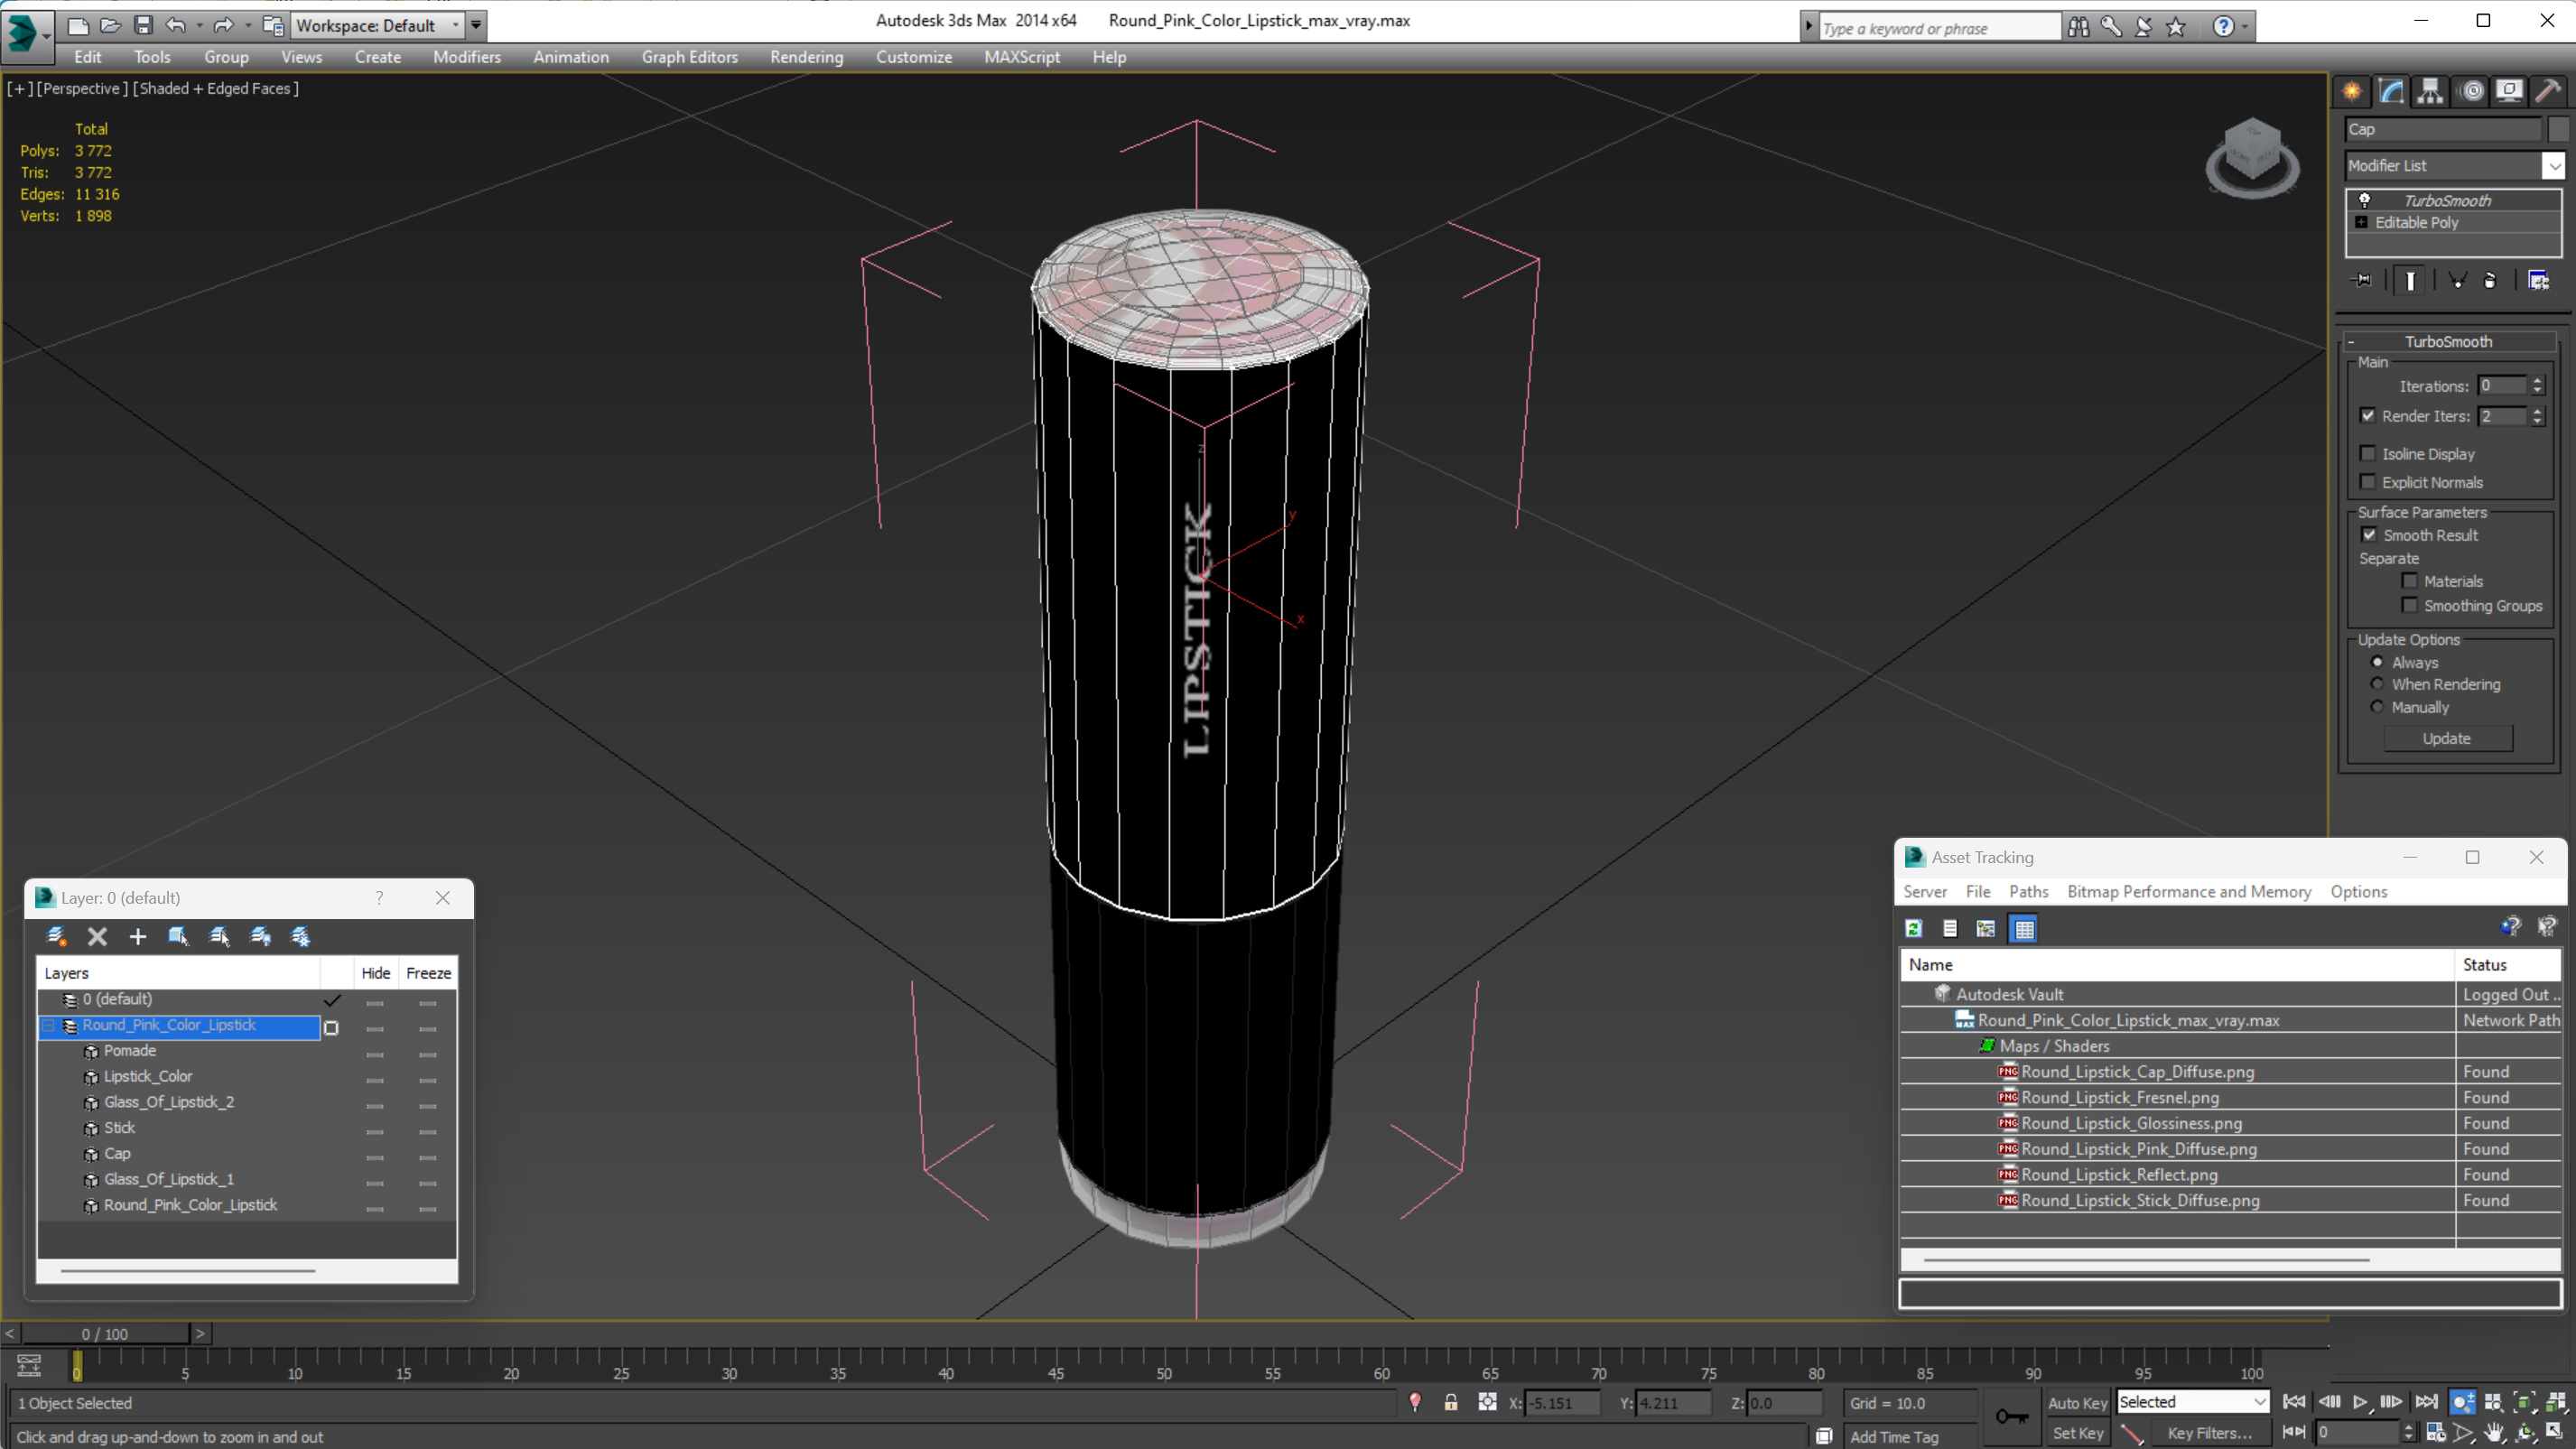Enable the Isoline Display checkbox
The image size is (2576, 1449).
2368,454
